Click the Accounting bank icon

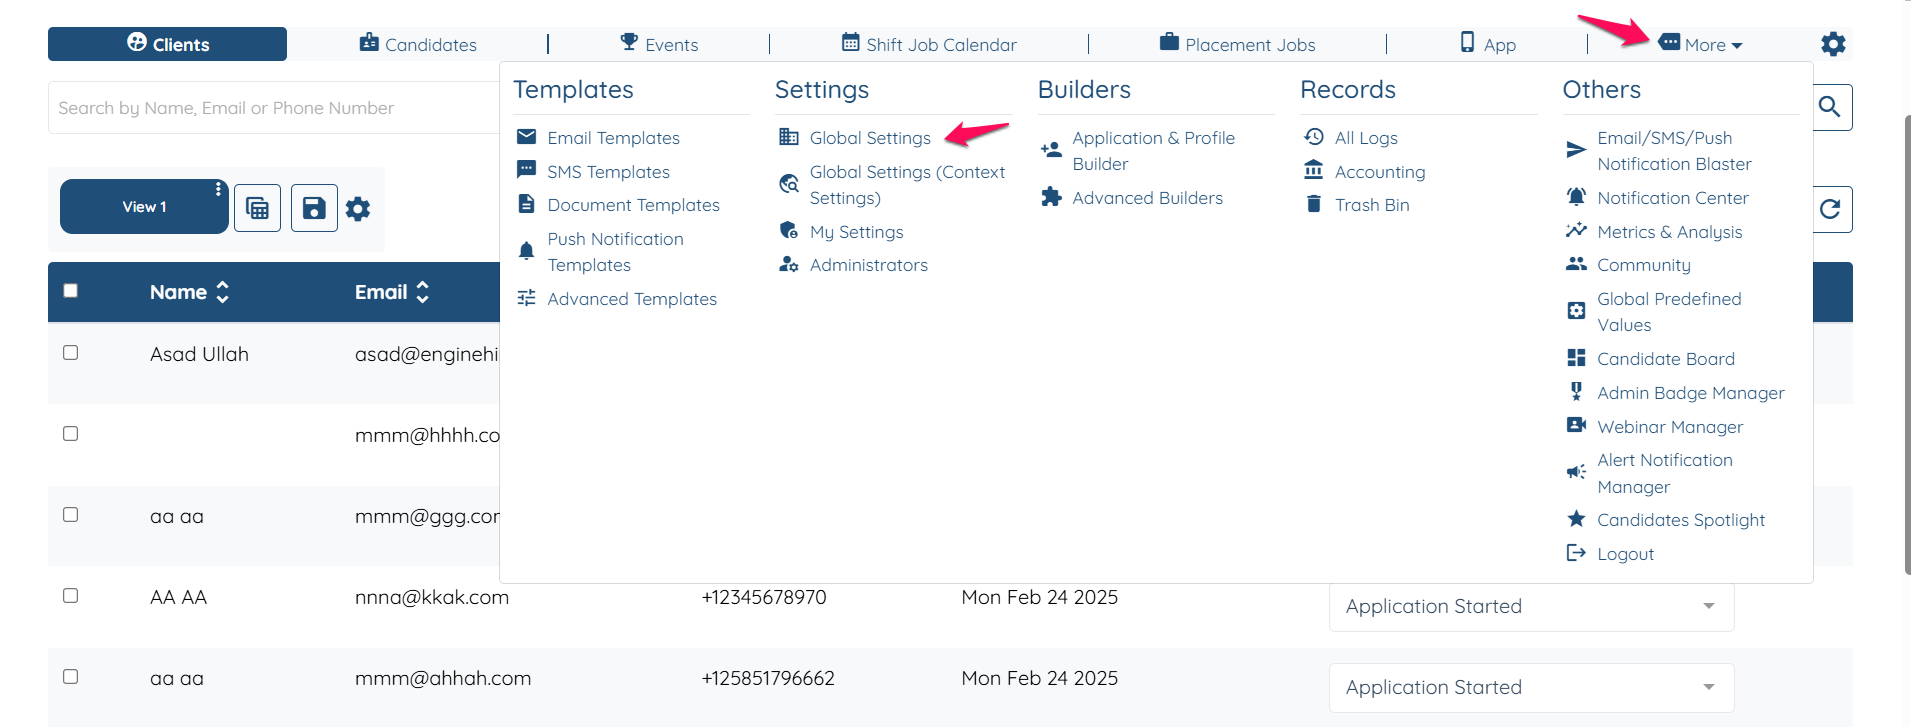(x=1314, y=170)
